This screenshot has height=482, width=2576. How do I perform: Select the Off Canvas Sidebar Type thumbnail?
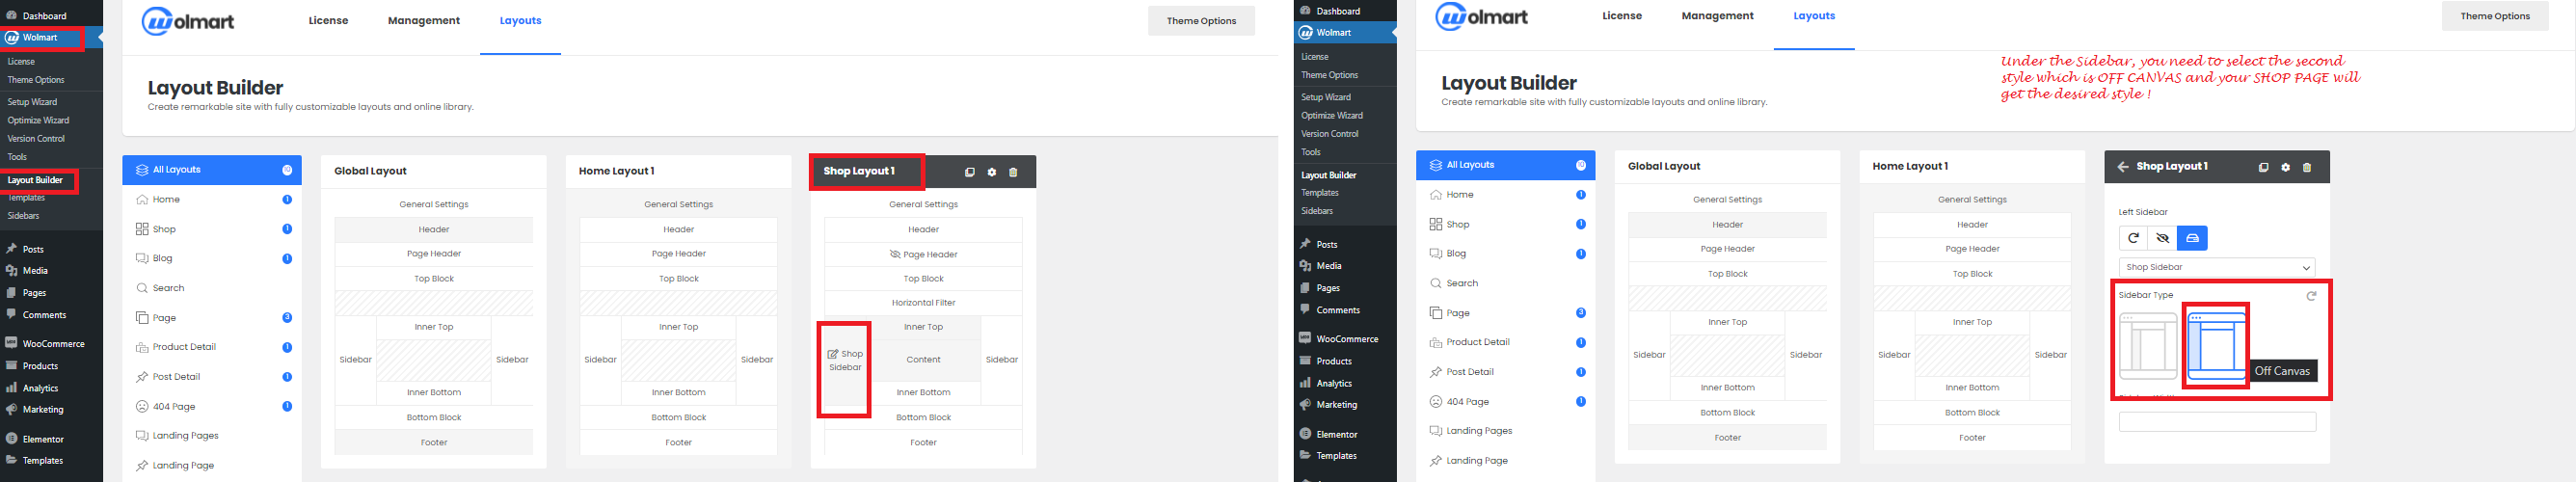[2216, 346]
